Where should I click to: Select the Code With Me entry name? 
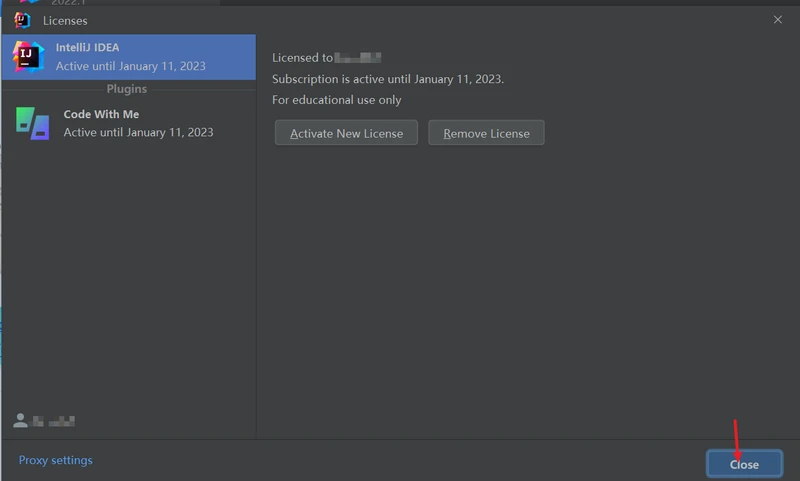[101, 114]
